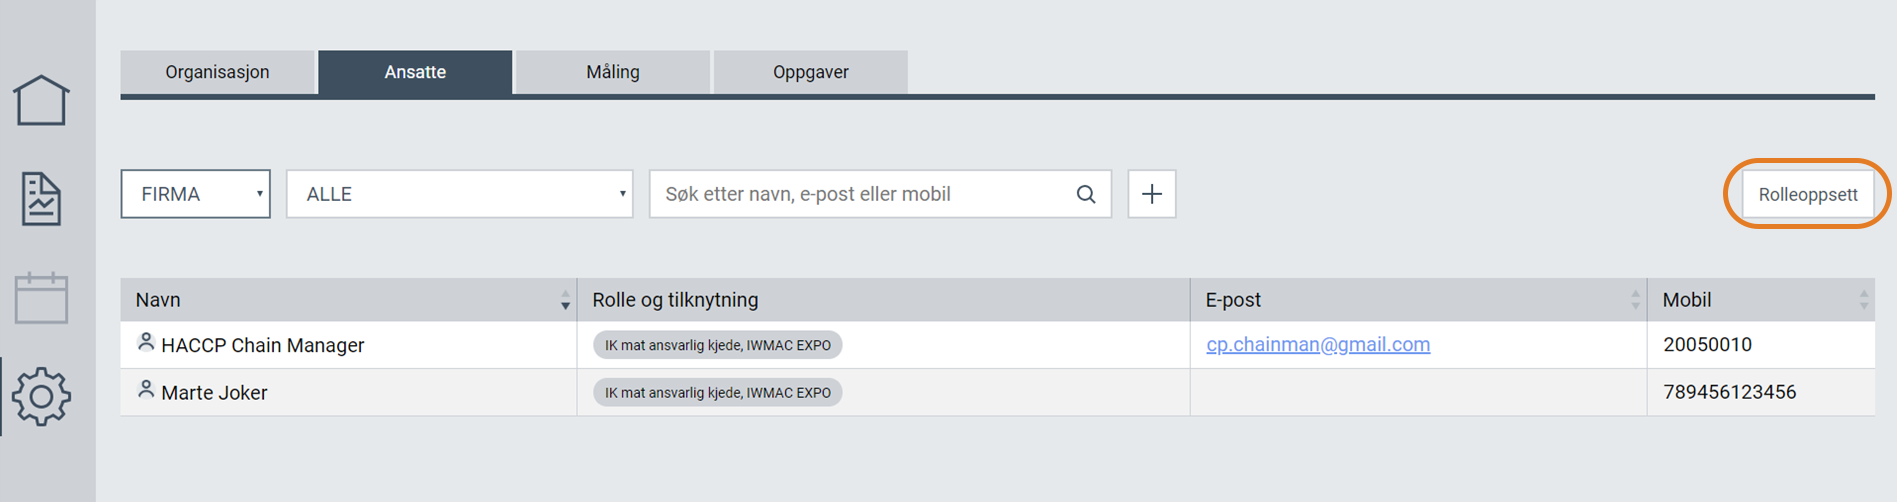Sort table by Navn column arrows
The image size is (1897, 502).
pyautogui.click(x=565, y=300)
